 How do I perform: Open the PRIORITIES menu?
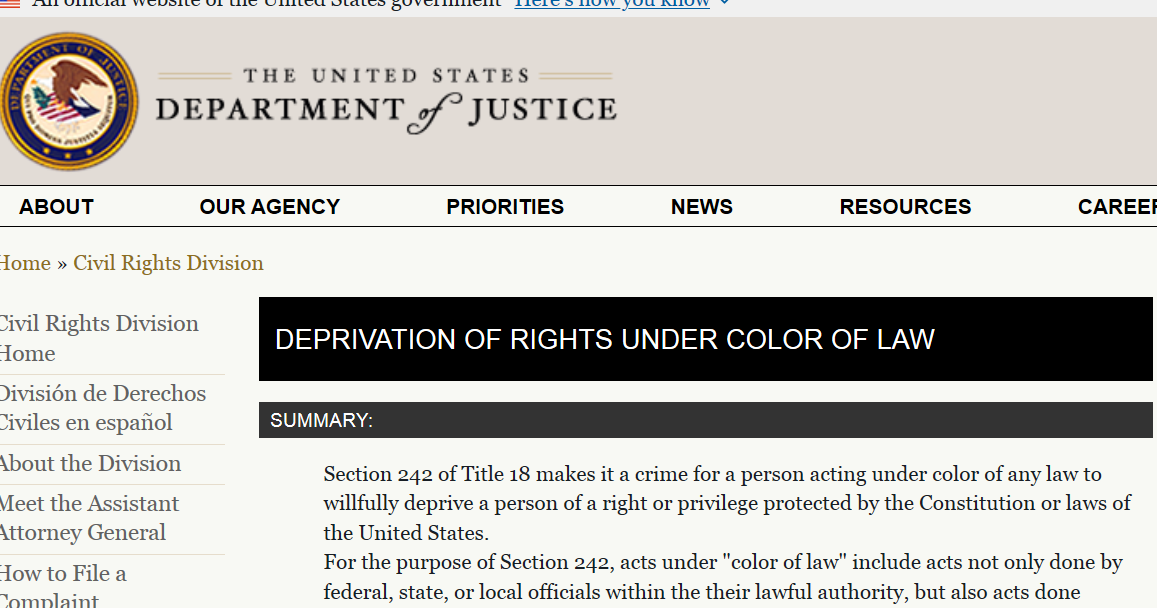coord(505,206)
